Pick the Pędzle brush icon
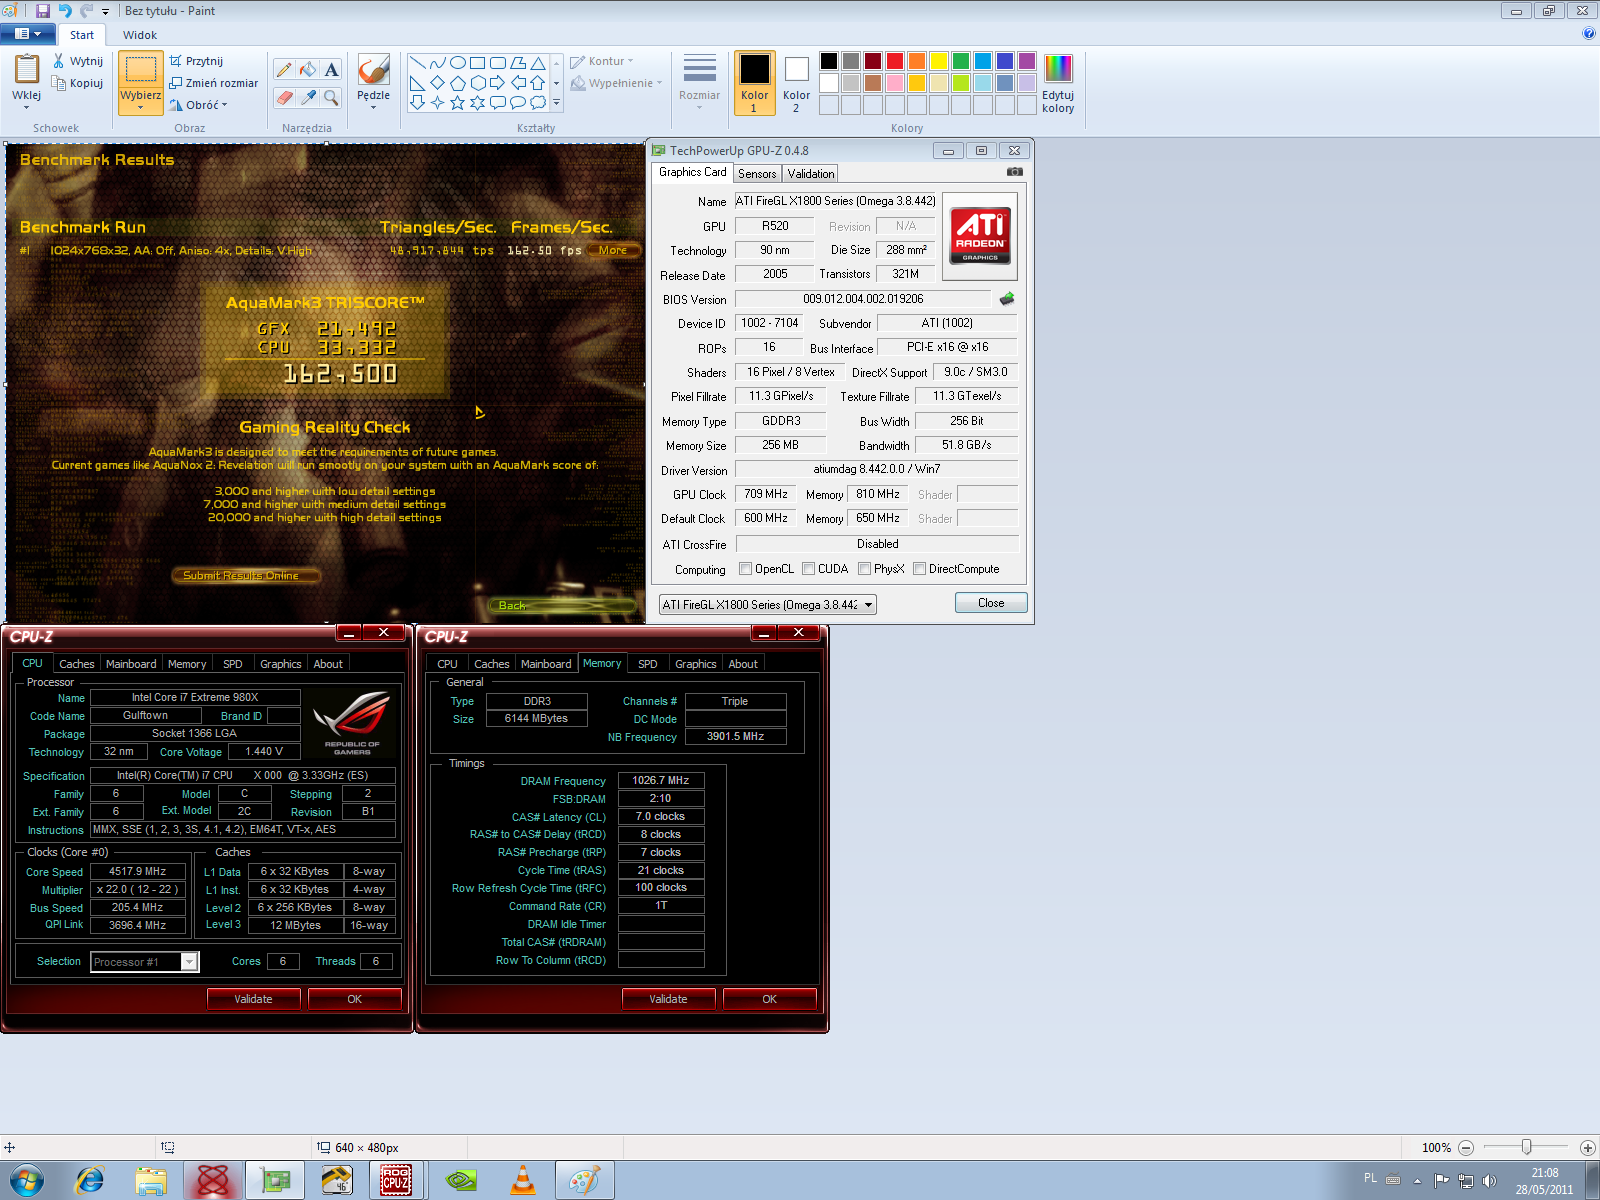This screenshot has width=1600, height=1200. coord(373,70)
